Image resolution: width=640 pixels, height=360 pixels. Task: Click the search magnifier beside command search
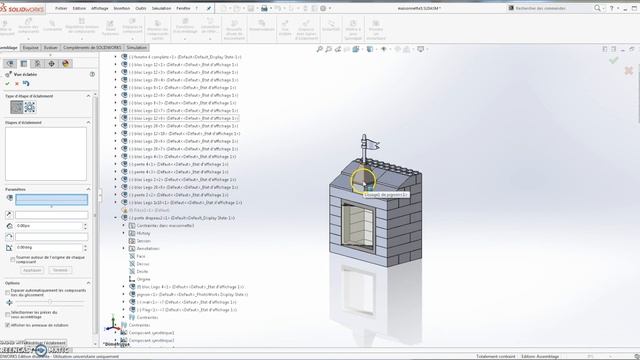click(597, 8)
